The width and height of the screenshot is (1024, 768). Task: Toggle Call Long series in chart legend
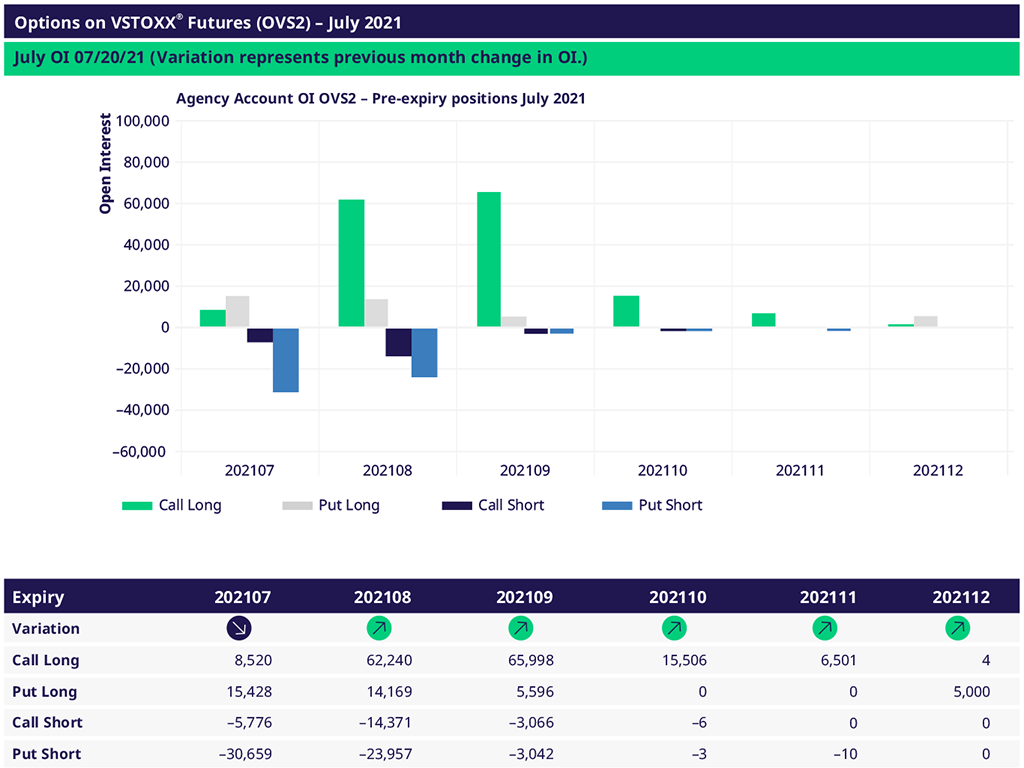pyautogui.click(x=171, y=505)
